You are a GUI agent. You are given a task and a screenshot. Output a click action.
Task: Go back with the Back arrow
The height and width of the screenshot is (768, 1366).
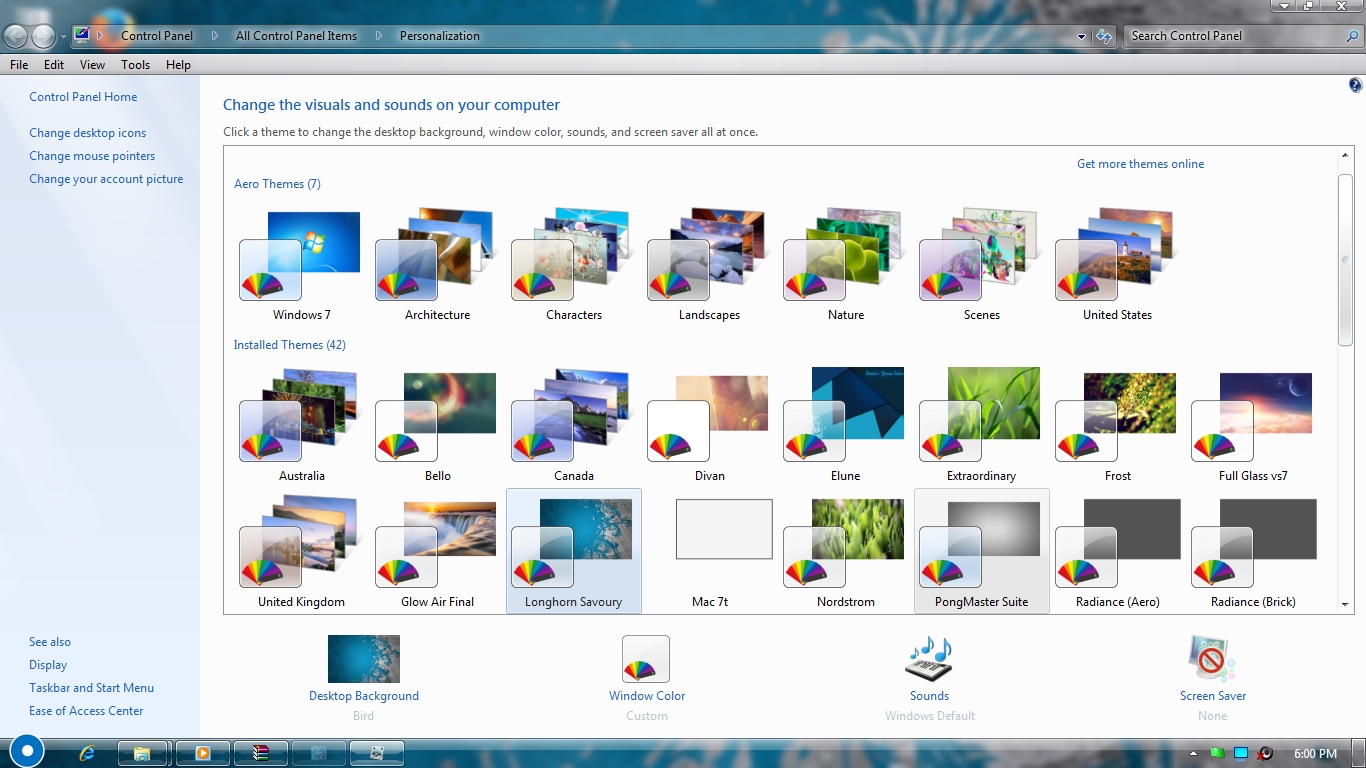(x=15, y=37)
